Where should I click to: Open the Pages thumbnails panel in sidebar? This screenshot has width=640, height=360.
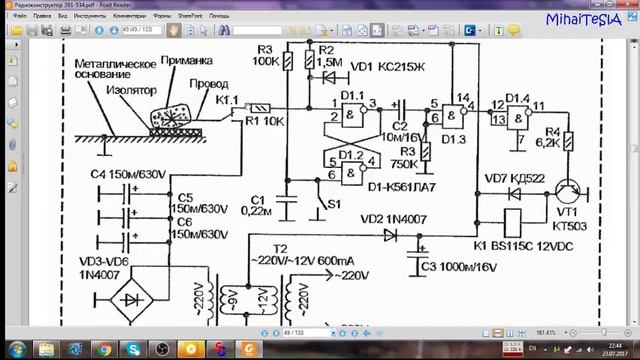pyautogui.click(x=13, y=81)
